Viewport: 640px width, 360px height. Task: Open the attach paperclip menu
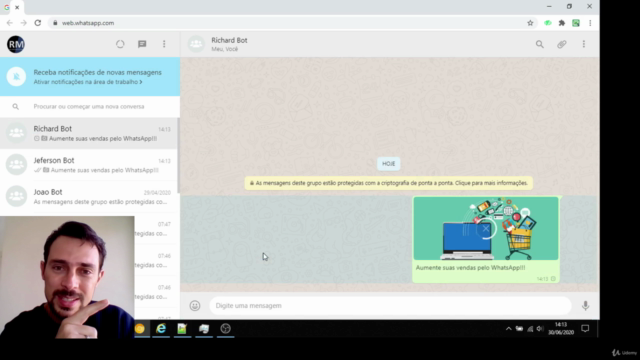(x=562, y=44)
